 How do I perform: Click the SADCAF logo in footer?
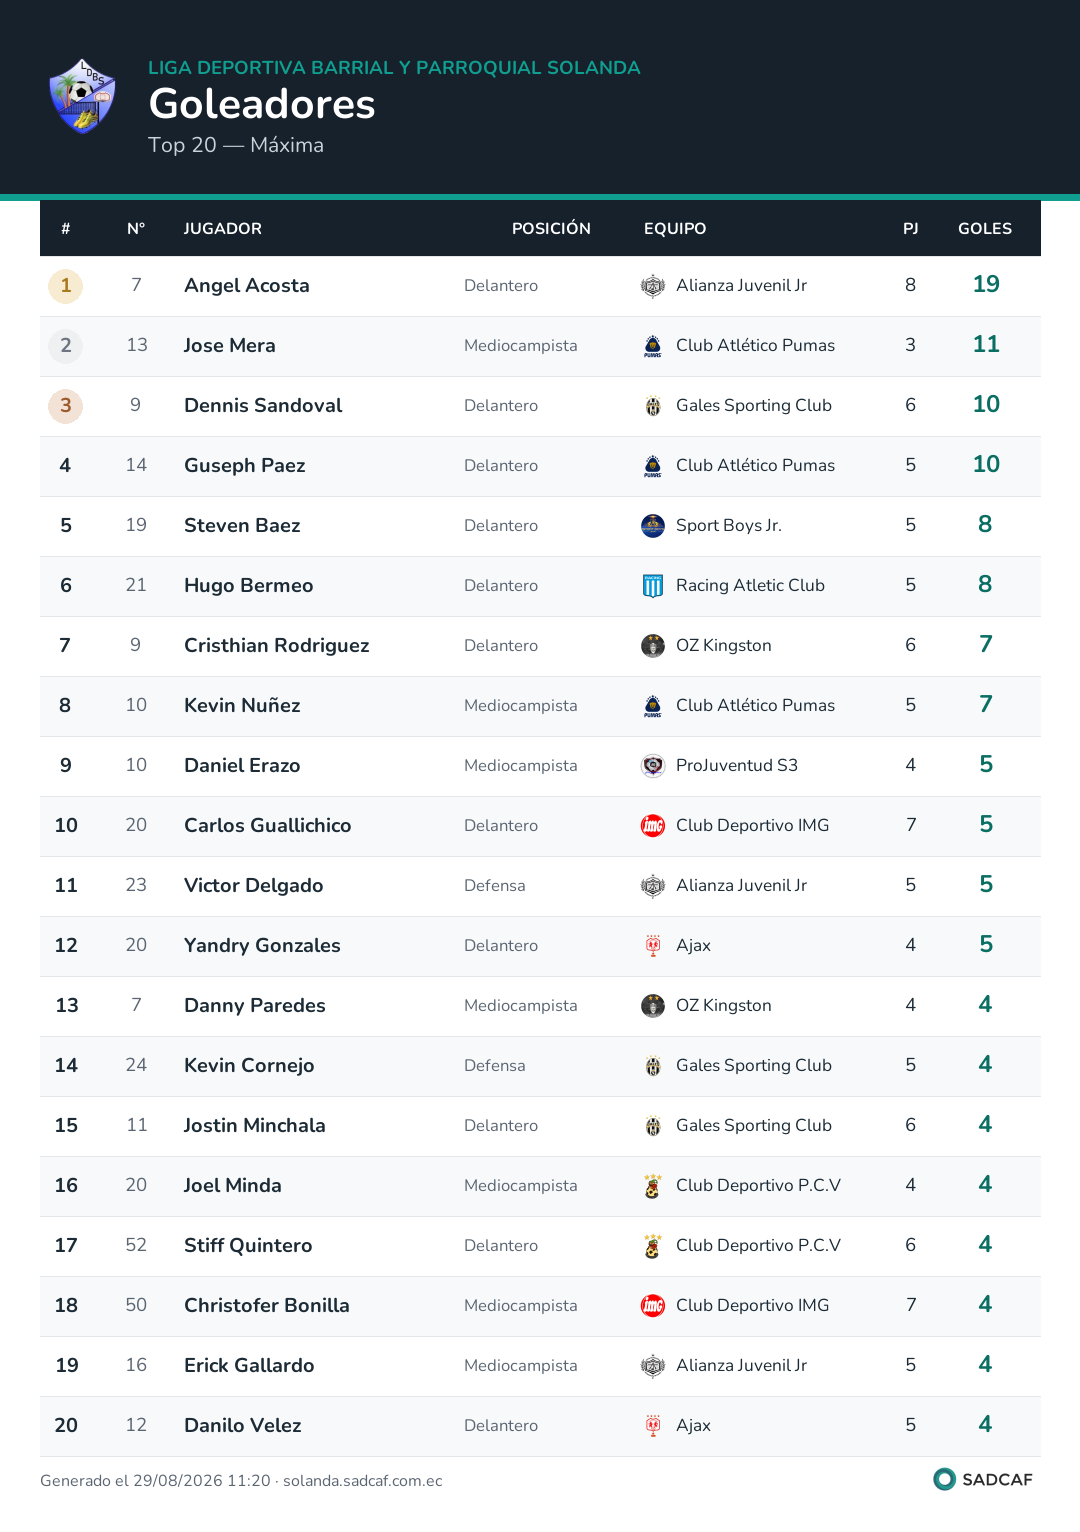pos(983,1479)
